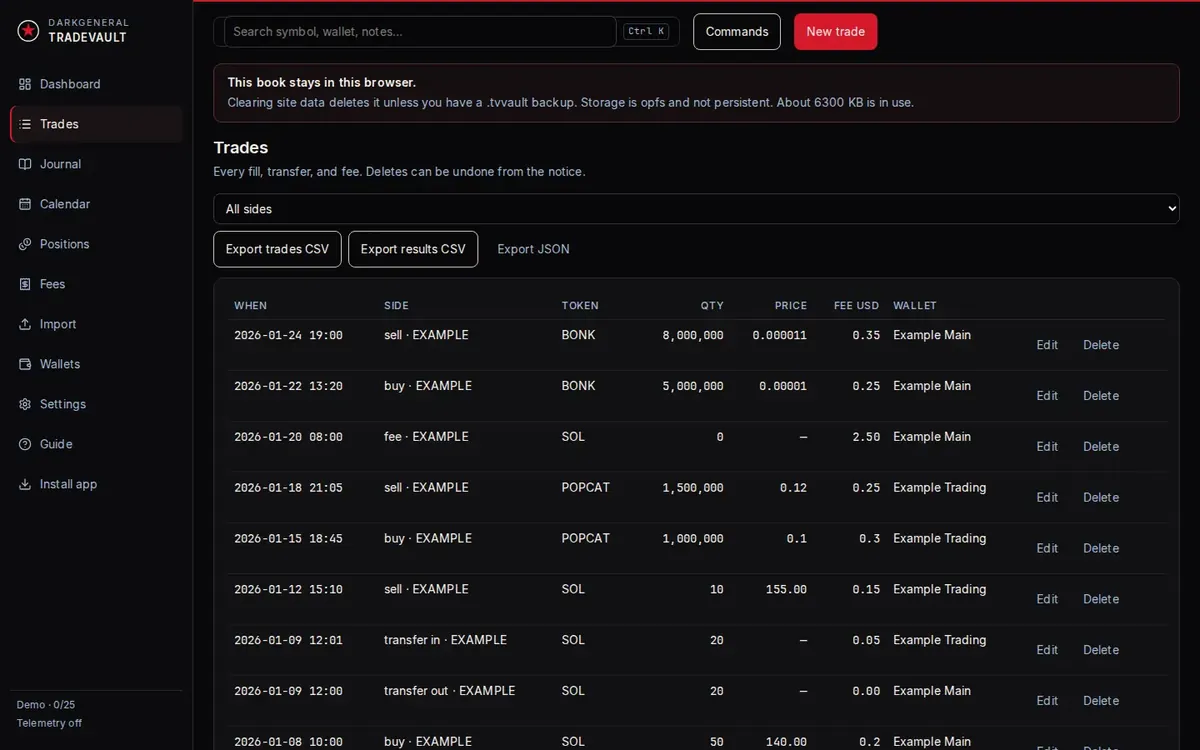The height and width of the screenshot is (750, 1200).
Task: Edit the SOL sell trade from 2026-01-12
Action: 1047,599
